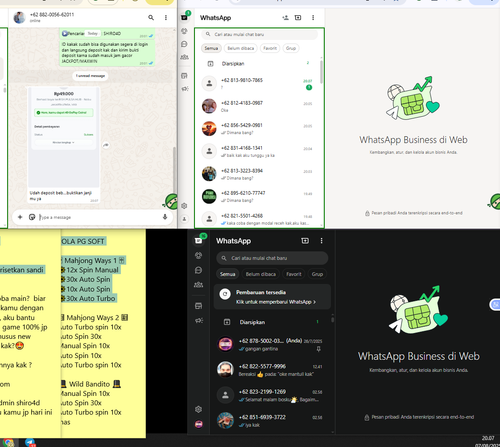Click the '1 unread message' pill
Viewport: 500px width, 447px height.
[90, 76]
